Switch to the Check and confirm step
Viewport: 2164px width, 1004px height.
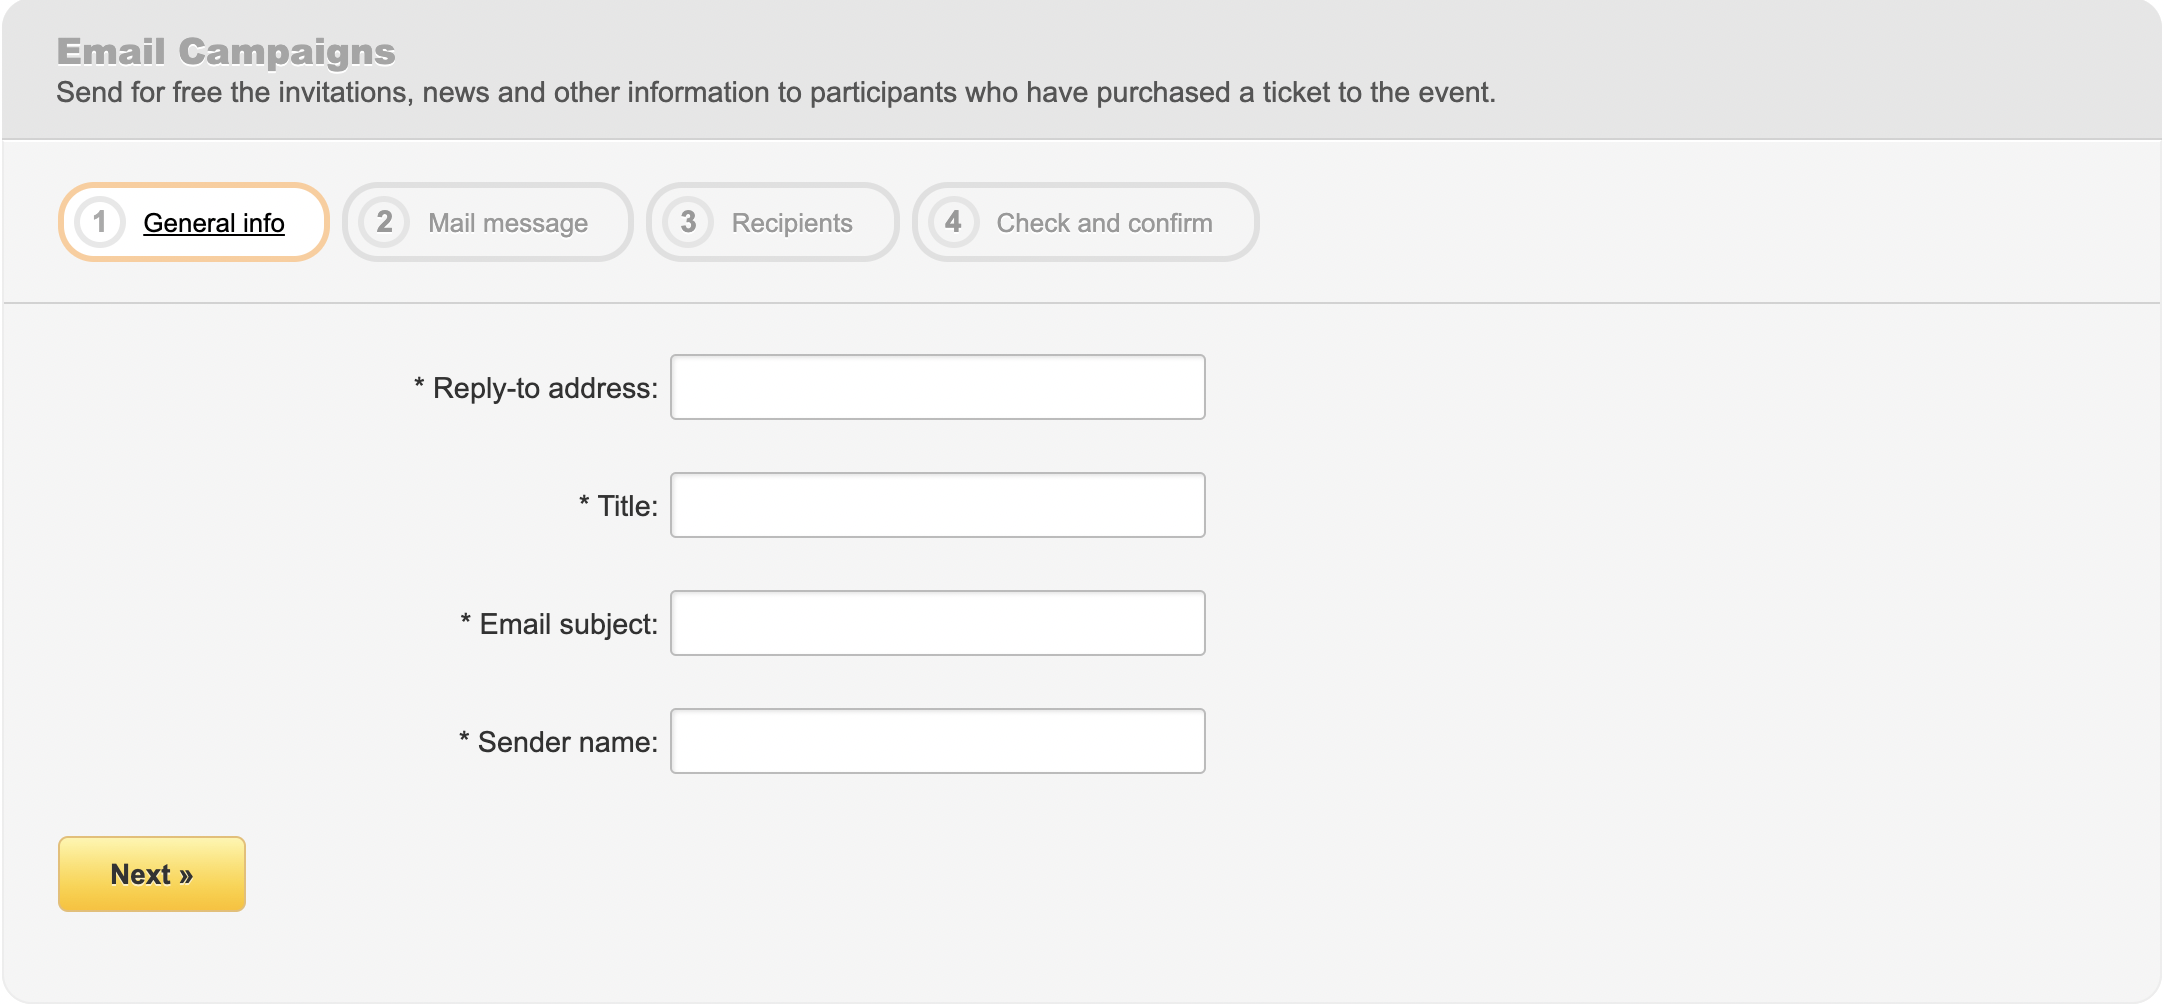[x=1085, y=222]
